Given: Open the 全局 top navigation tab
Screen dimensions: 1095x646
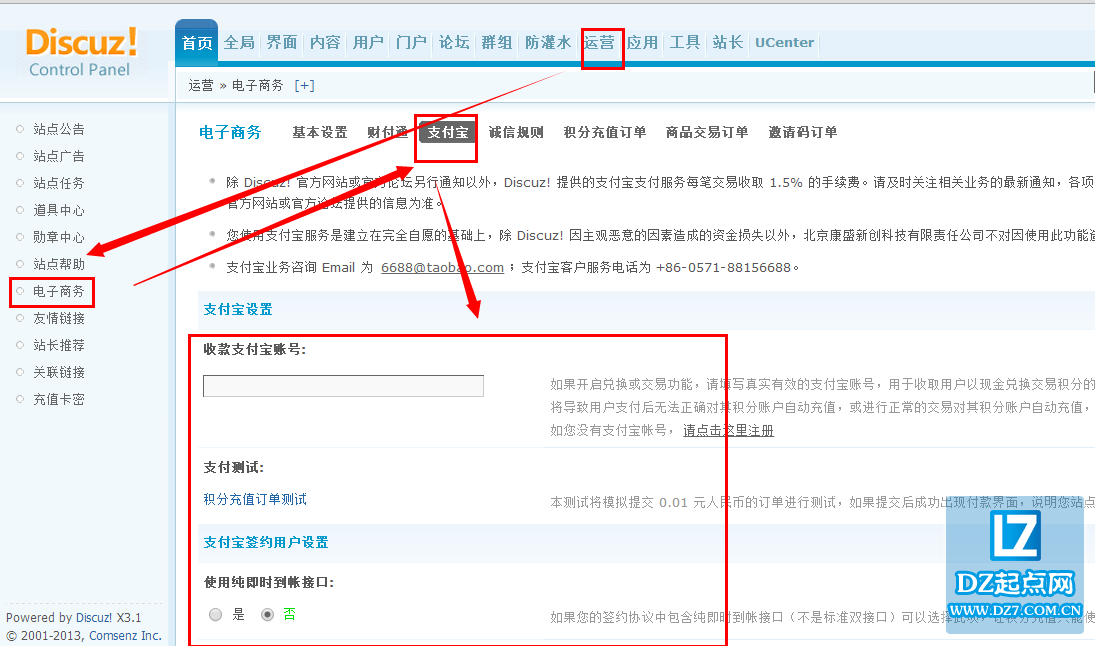Looking at the screenshot, I should pyautogui.click(x=239, y=43).
